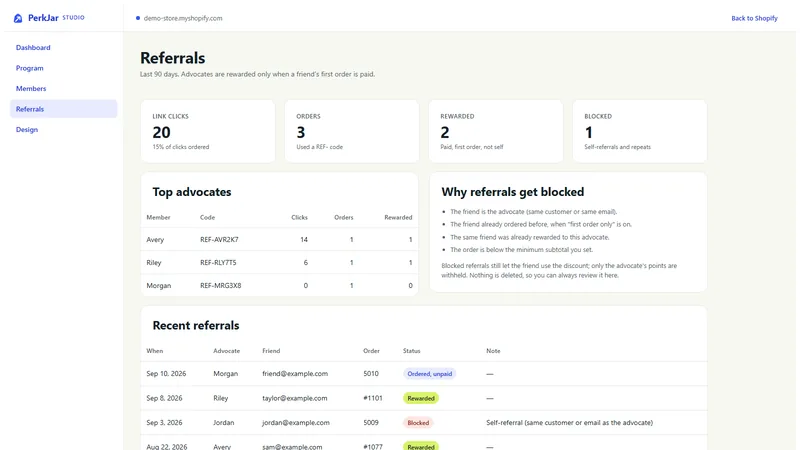Click the When column header

pyautogui.click(x=155, y=351)
